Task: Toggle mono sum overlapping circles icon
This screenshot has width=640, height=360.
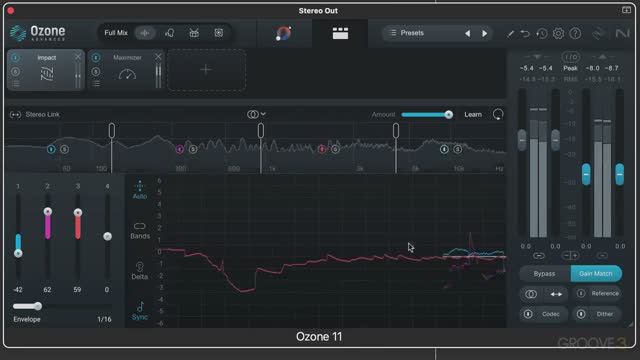Action: point(531,294)
